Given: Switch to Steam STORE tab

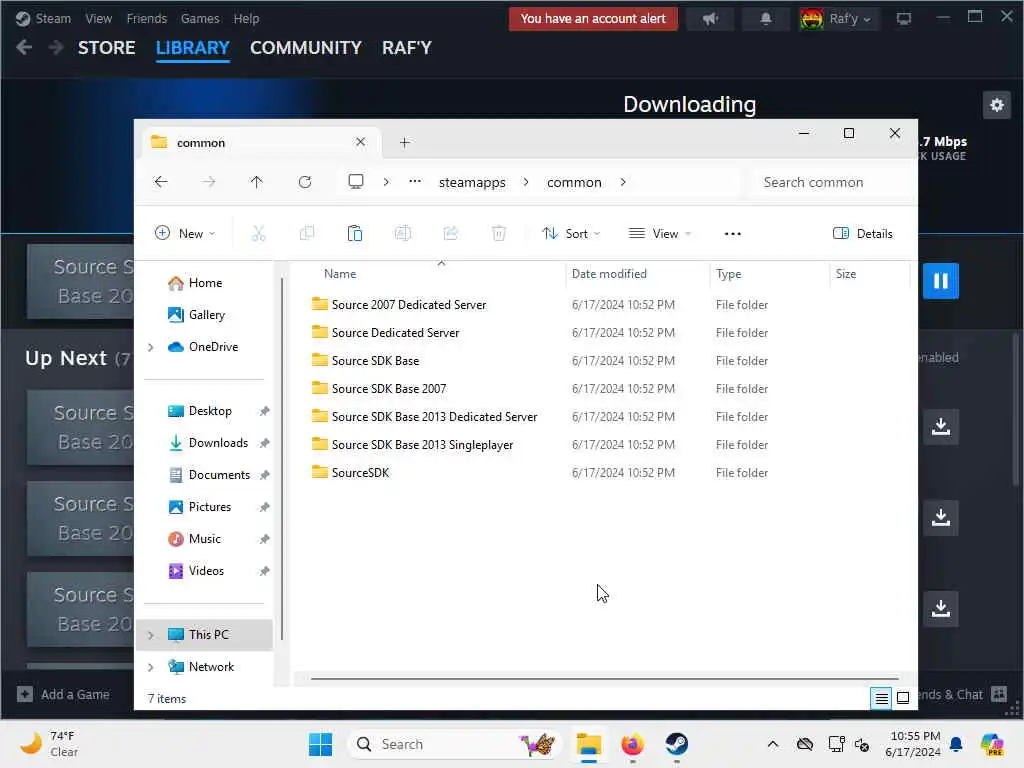Looking at the screenshot, I should pos(106,48).
